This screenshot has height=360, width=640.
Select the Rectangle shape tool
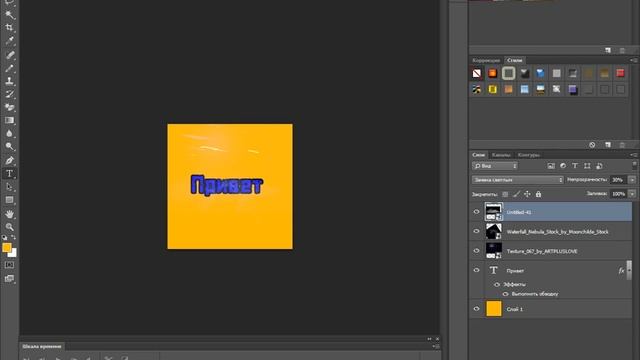click(9, 200)
